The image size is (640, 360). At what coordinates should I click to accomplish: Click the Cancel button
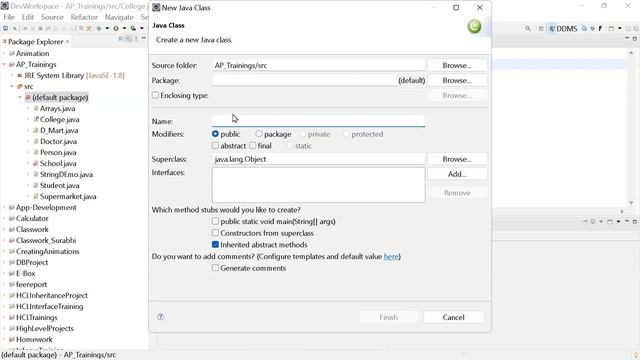tap(453, 317)
